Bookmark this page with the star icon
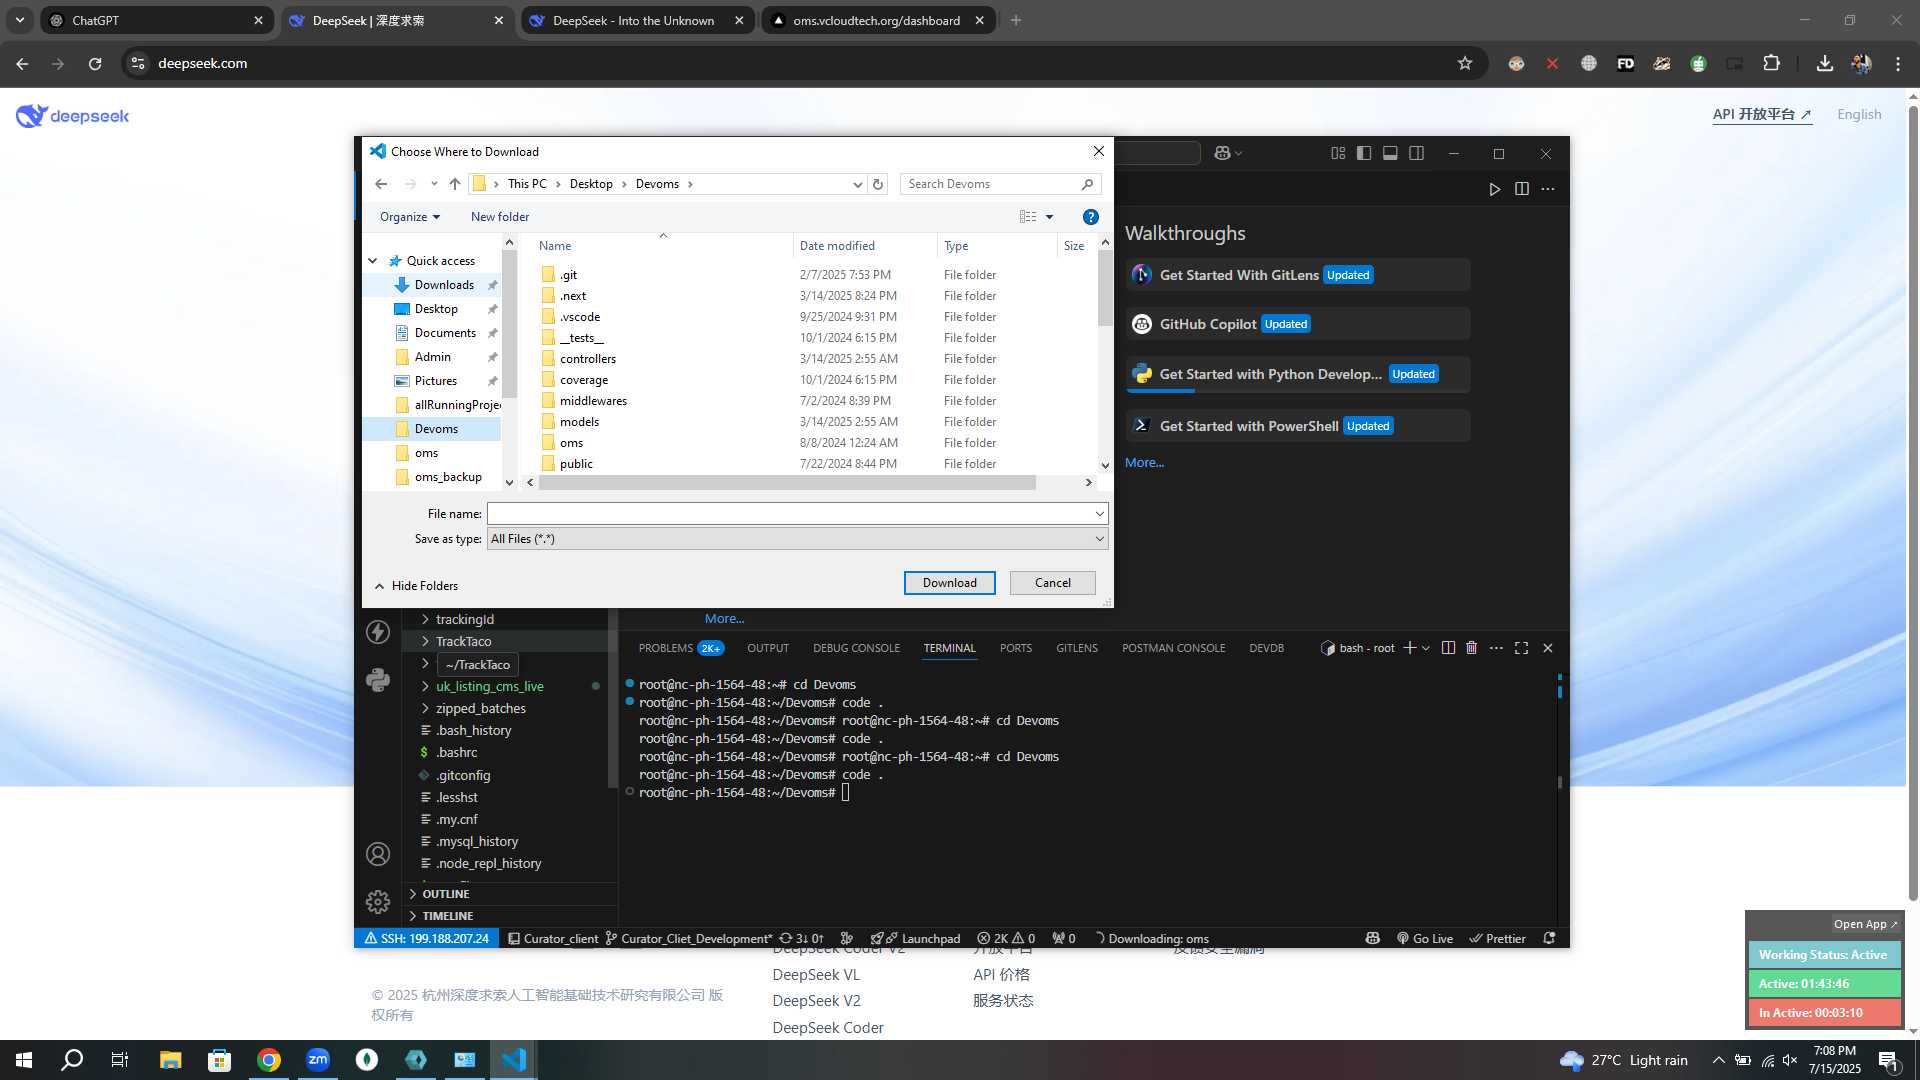Screen dimensions: 1920x1080 point(1465,63)
